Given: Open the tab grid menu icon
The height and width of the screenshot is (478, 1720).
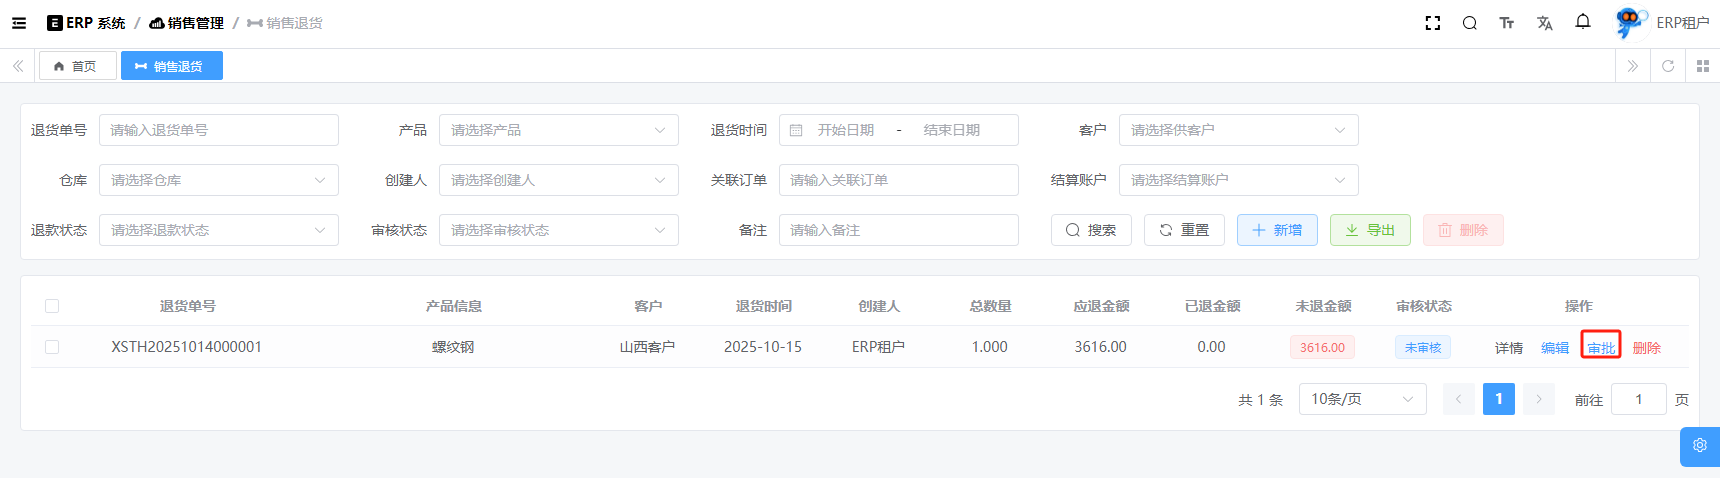Looking at the screenshot, I should click(x=1702, y=66).
